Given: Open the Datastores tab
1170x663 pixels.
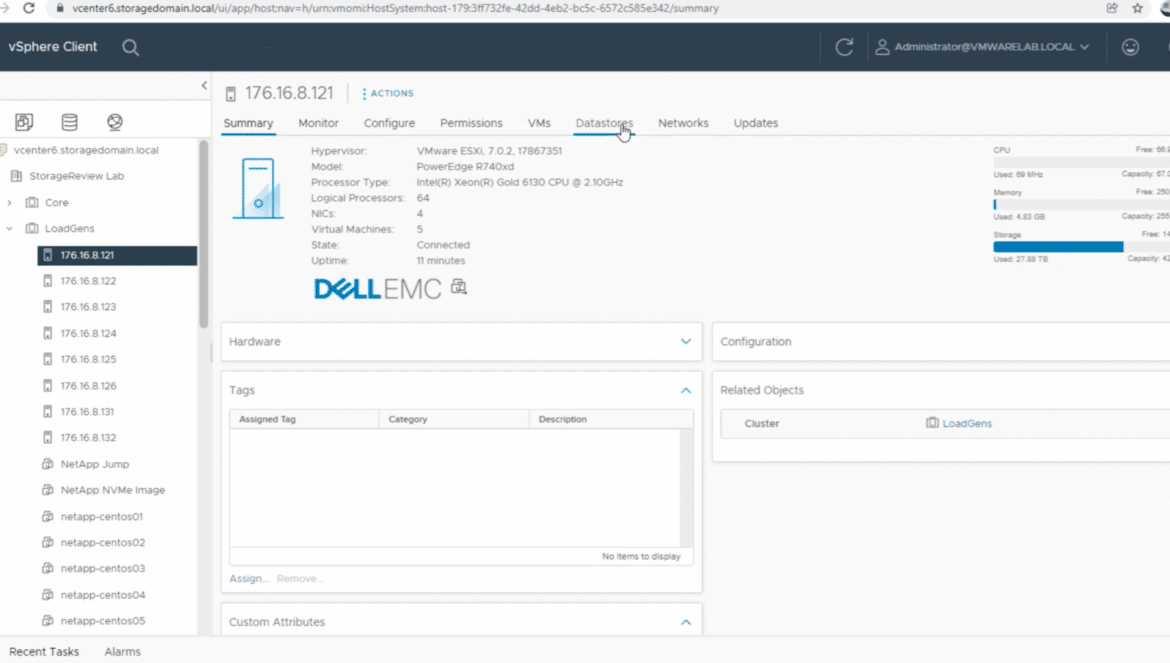Looking at the screenshot, I should [x=604, y=123].
